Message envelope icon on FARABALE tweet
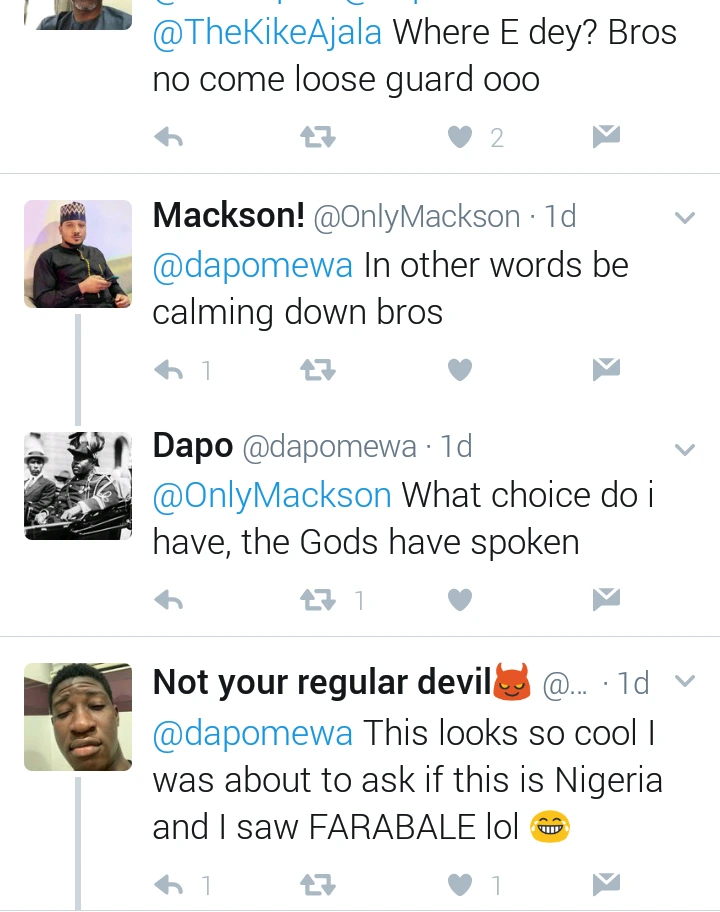The height and width of the screenshot is (912, 720). point(606,884)
